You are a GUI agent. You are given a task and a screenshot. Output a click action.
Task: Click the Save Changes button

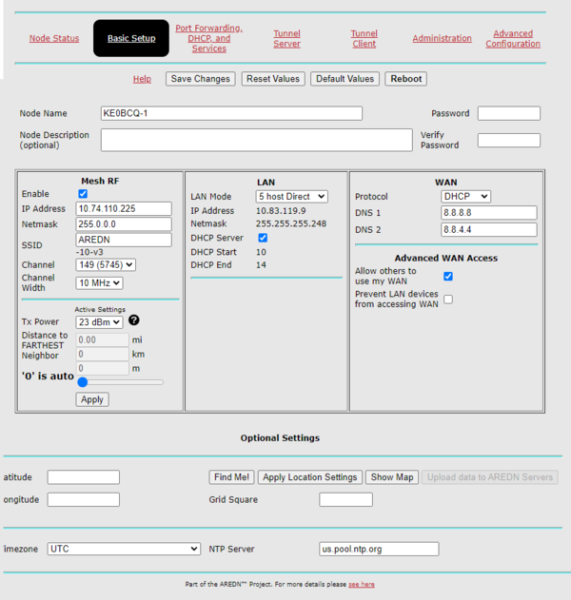click(x=201, y=79)
